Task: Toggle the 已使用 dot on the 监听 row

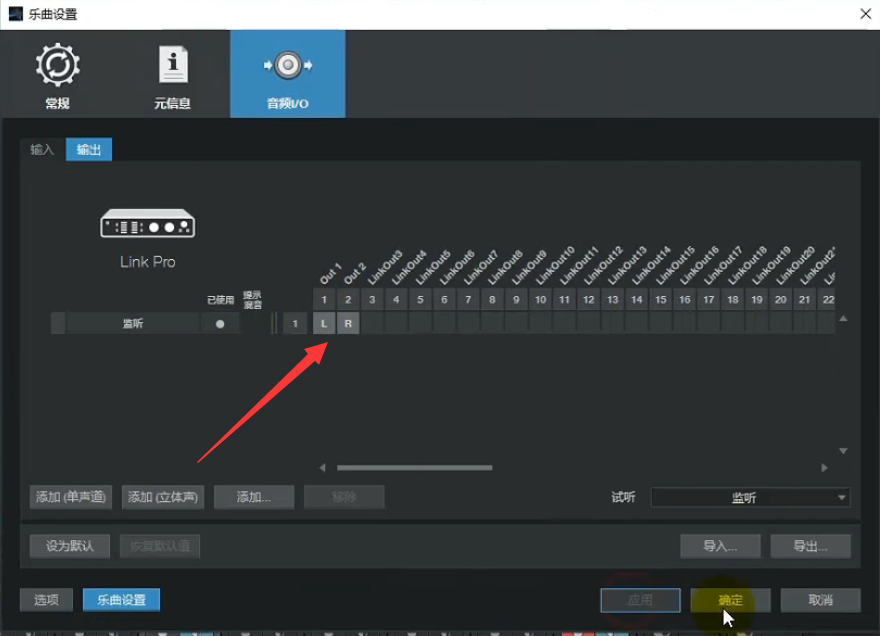Action: (x=220, y=324)
